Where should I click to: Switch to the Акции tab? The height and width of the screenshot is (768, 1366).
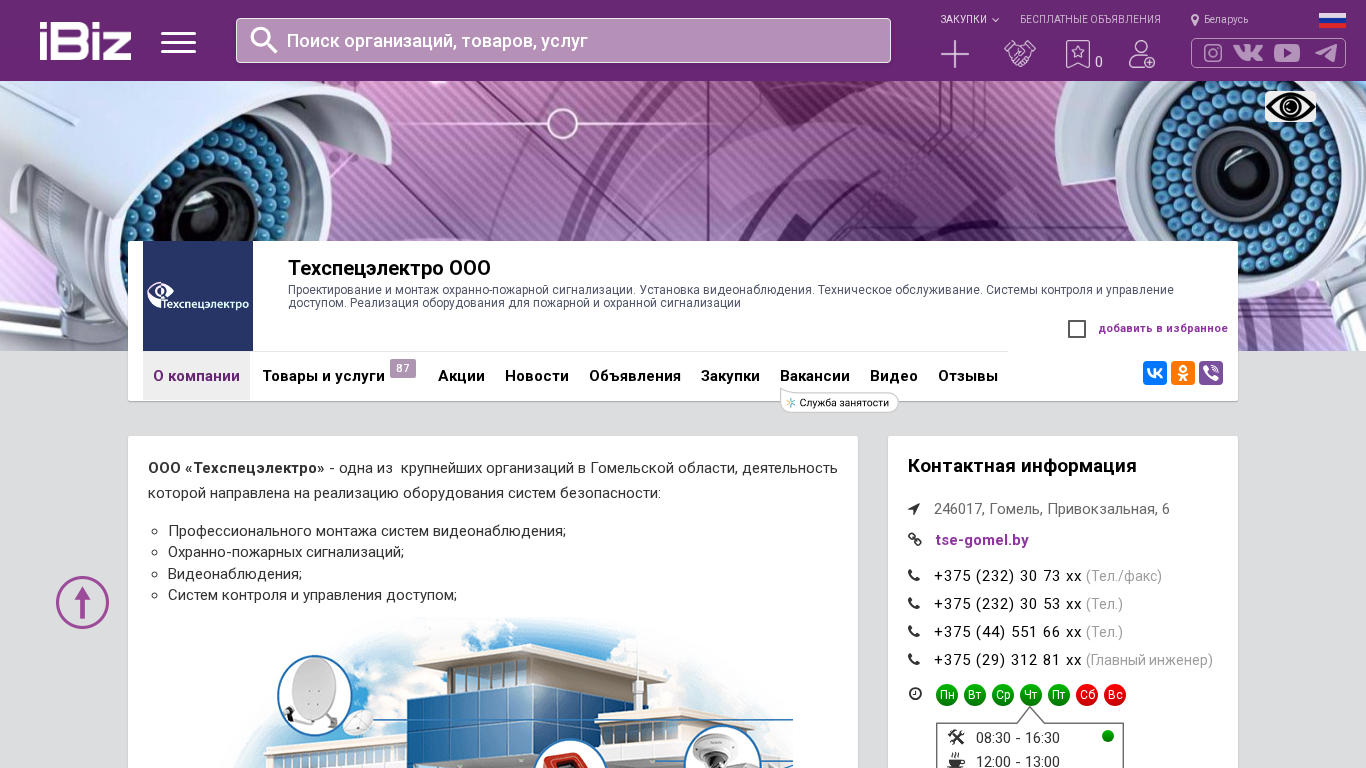pyautogui.click(x=461, y=376)
